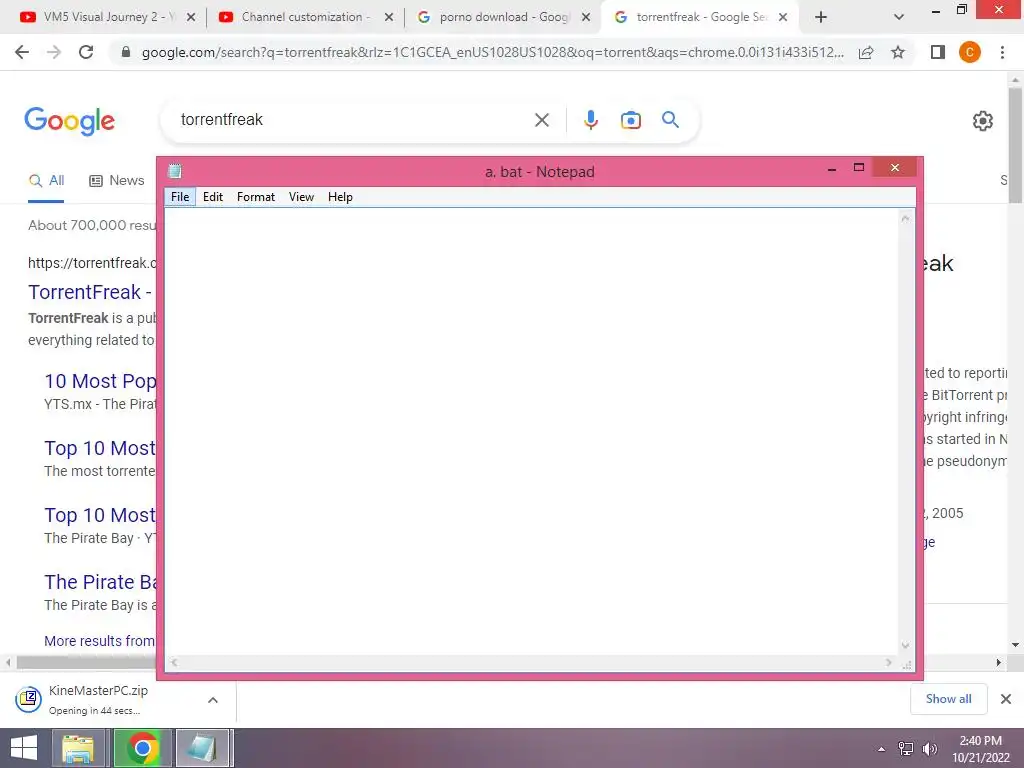Click the Google search magnifier button
The image size is (1024, 768).
(x=670, y=120)
